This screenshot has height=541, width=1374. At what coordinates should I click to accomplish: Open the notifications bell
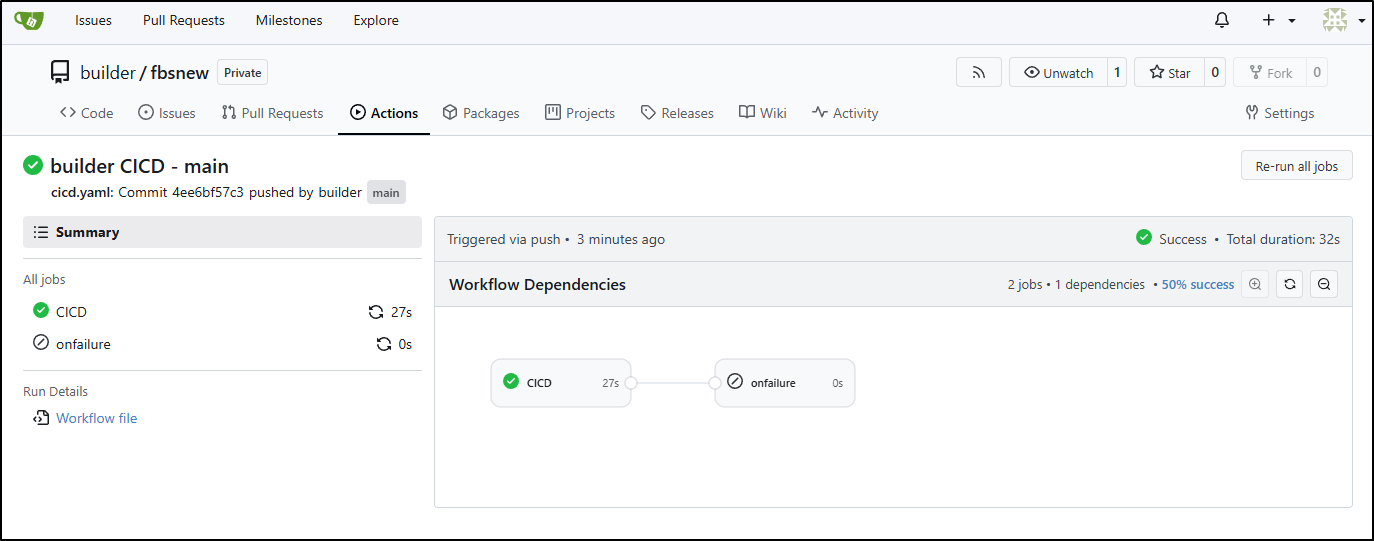pos(1222,20)
